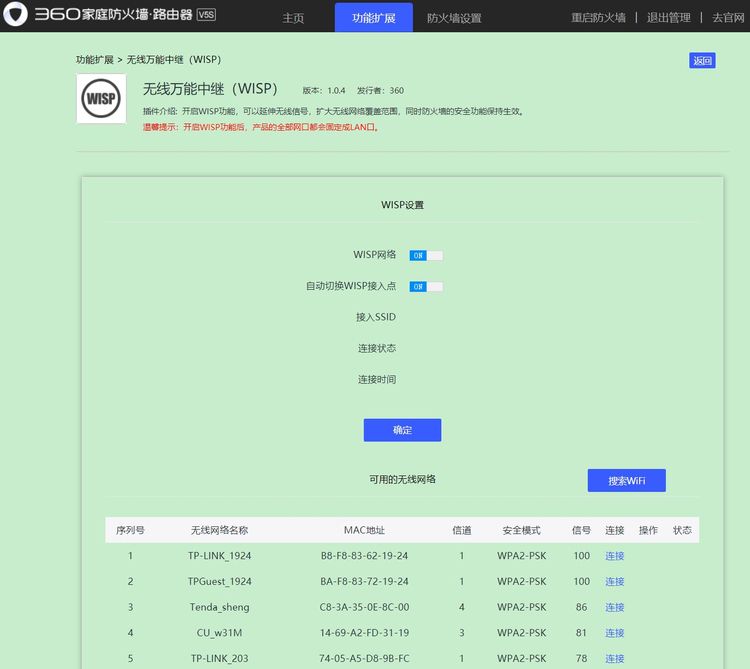Open 去官网 link
Image resolution: width=750 pixels, height=669 pixels.
(728, 18)
